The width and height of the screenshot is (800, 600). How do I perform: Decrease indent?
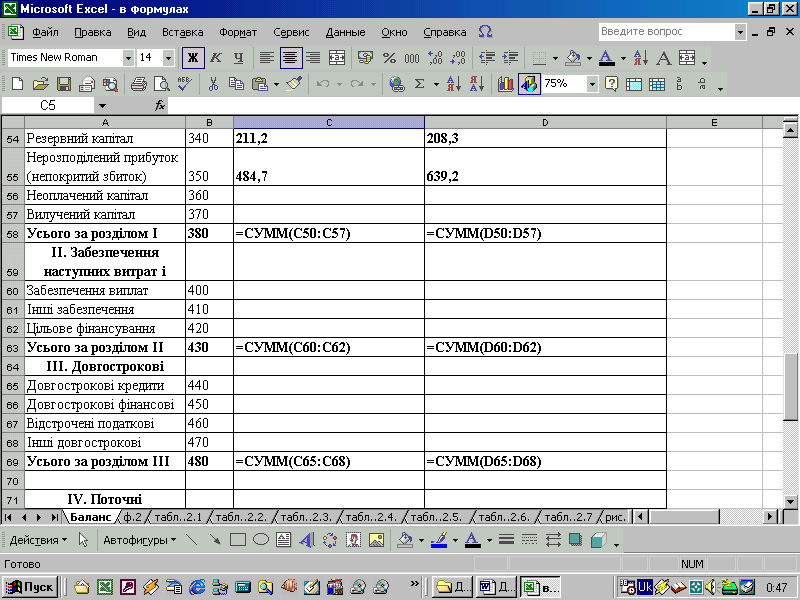click(x=487, y=58)
